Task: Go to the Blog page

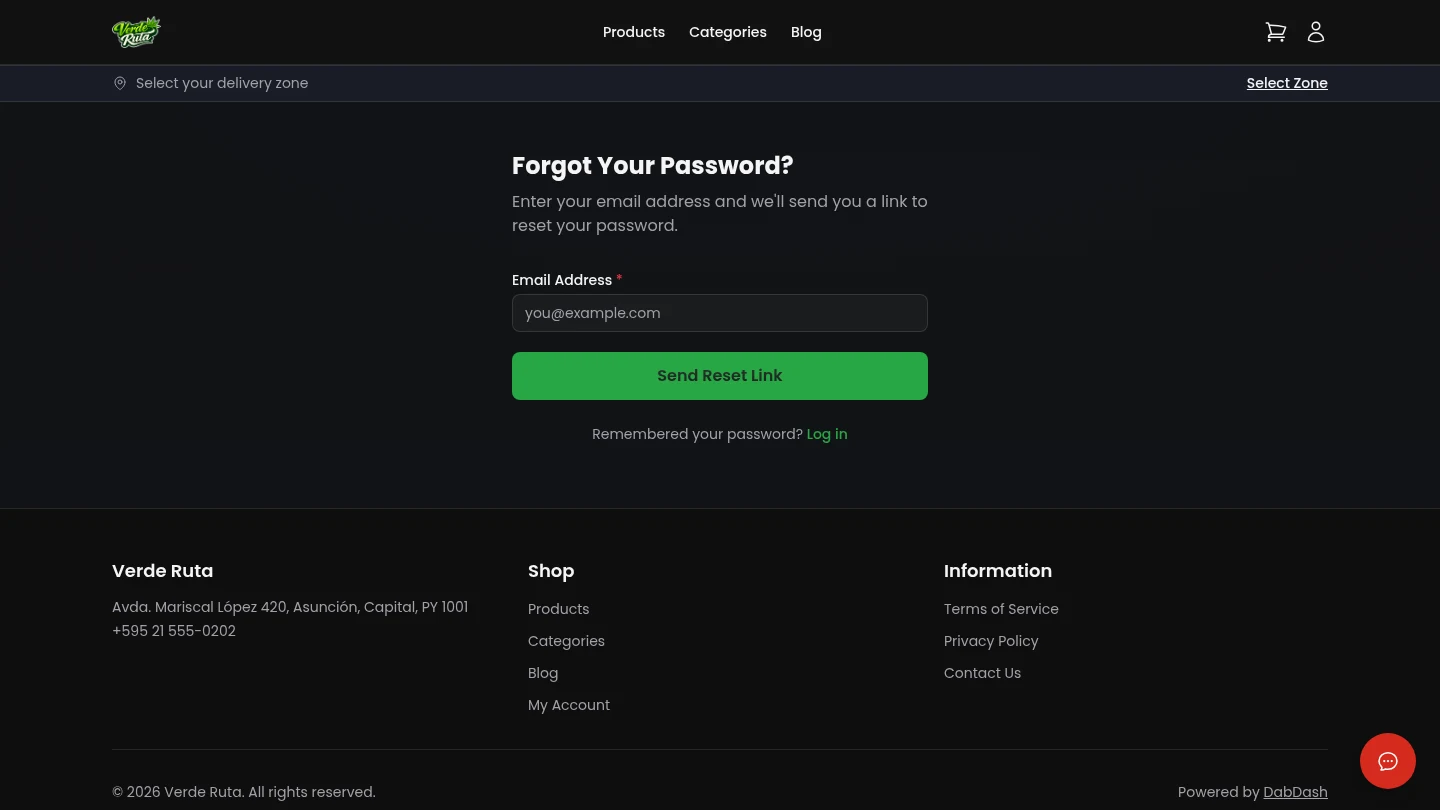Action: click(x=806, y=32)
